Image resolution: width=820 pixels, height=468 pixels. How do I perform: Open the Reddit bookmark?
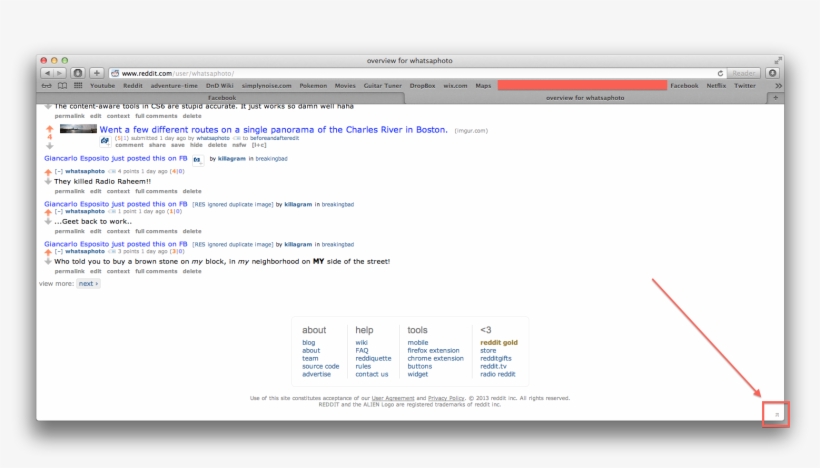click(133, 85)
